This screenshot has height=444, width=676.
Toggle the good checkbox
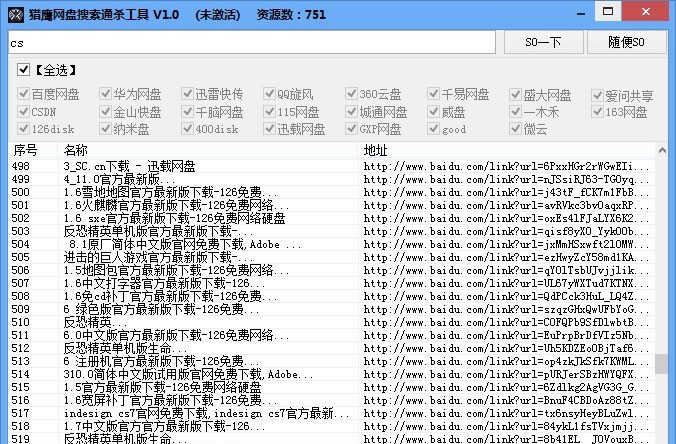tap(433, 128)
